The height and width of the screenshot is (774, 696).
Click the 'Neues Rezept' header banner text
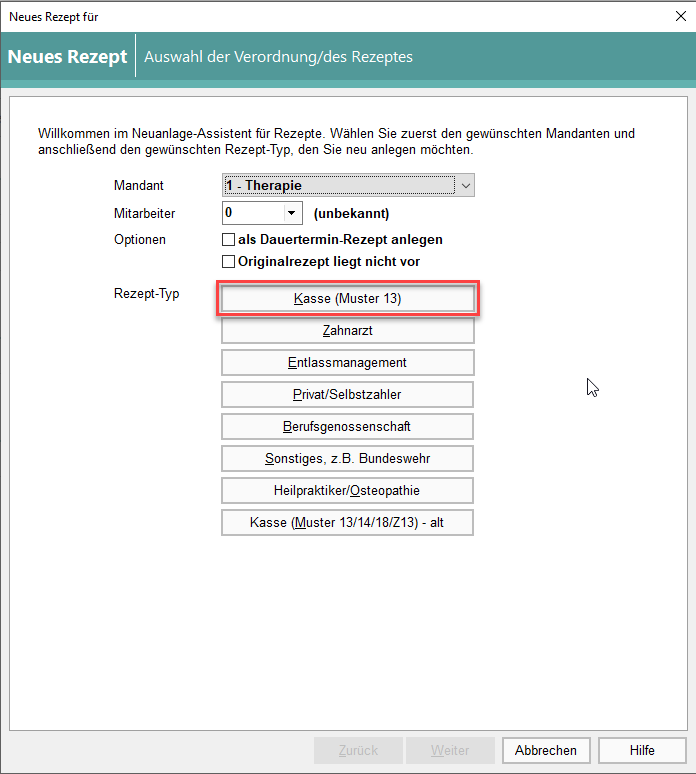[x=67, y=56]
